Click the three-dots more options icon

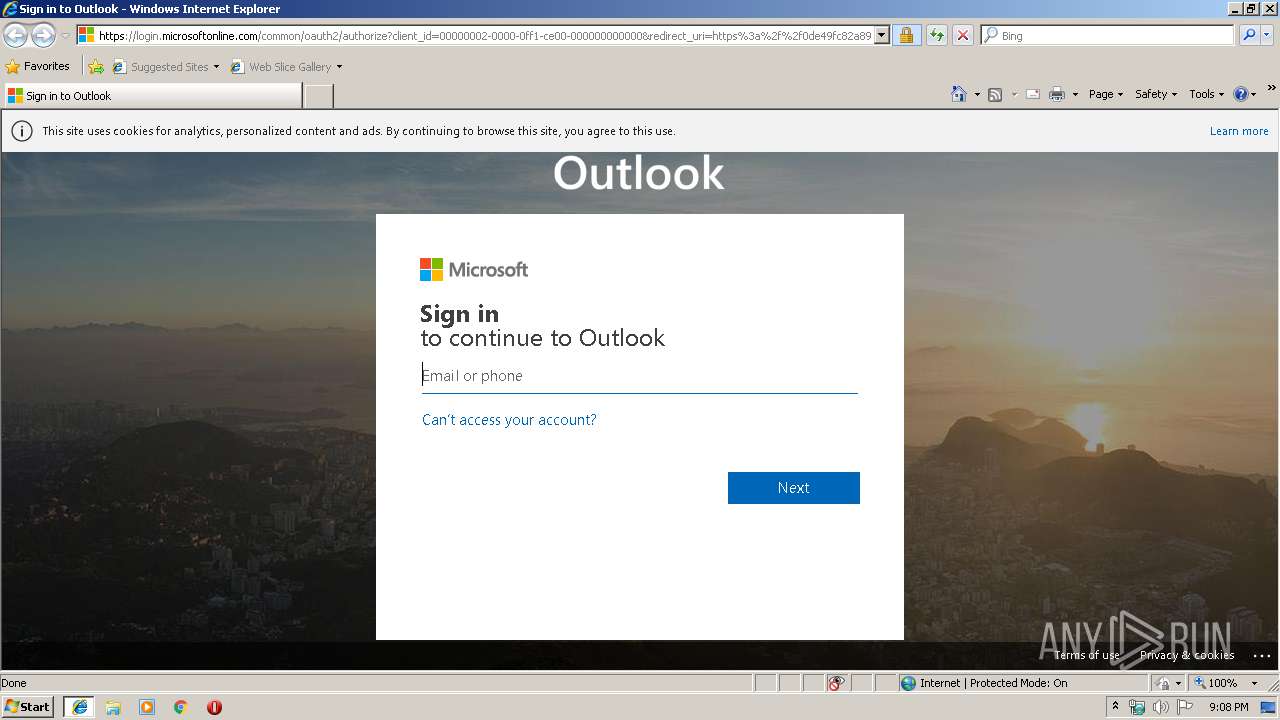(x=1261, y=656)
